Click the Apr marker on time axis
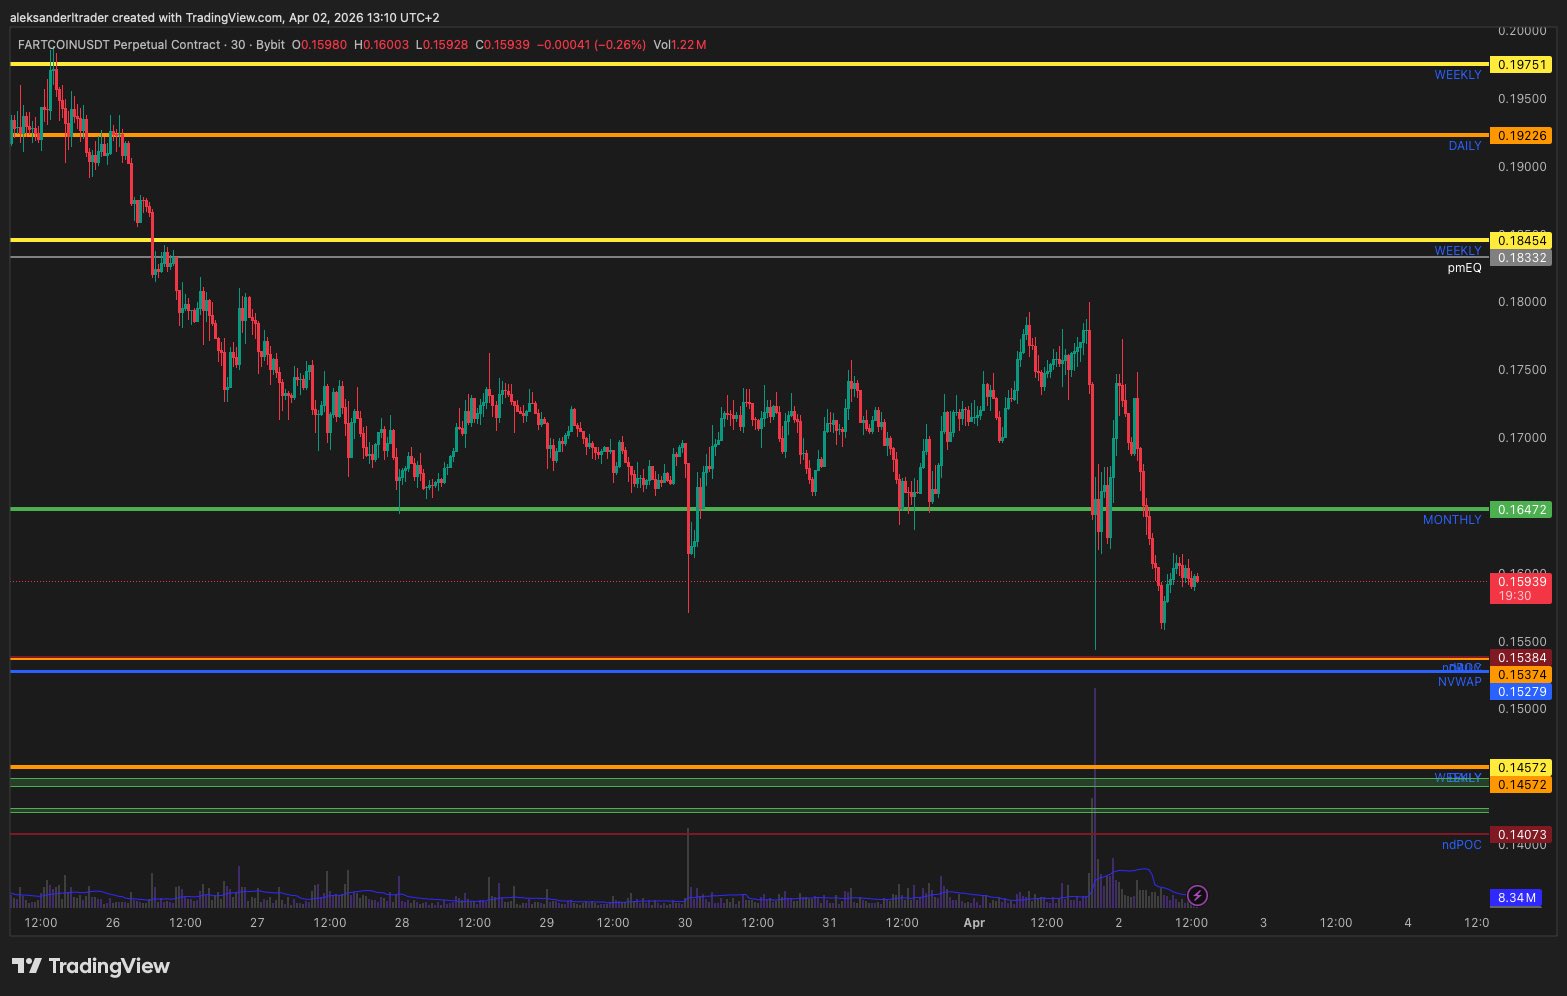Screen dimensions: 1567x996 (974, 923)
